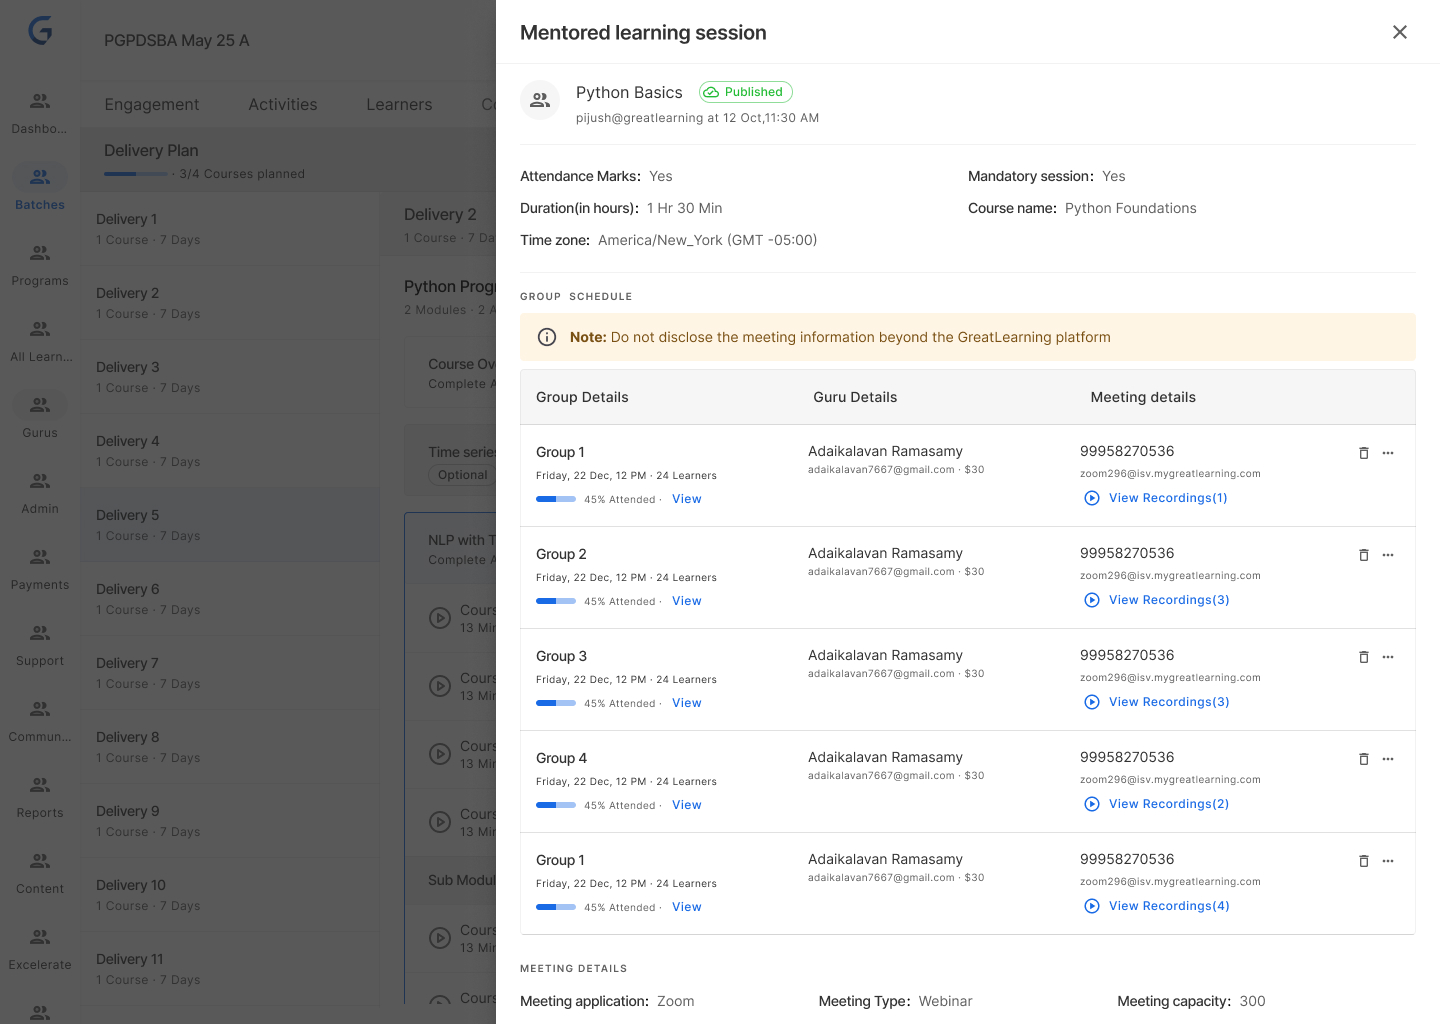Click the PGPDSBA May 25 A batch title
The width and height of the screenshot is (1440, 1024).
(177, 40)
